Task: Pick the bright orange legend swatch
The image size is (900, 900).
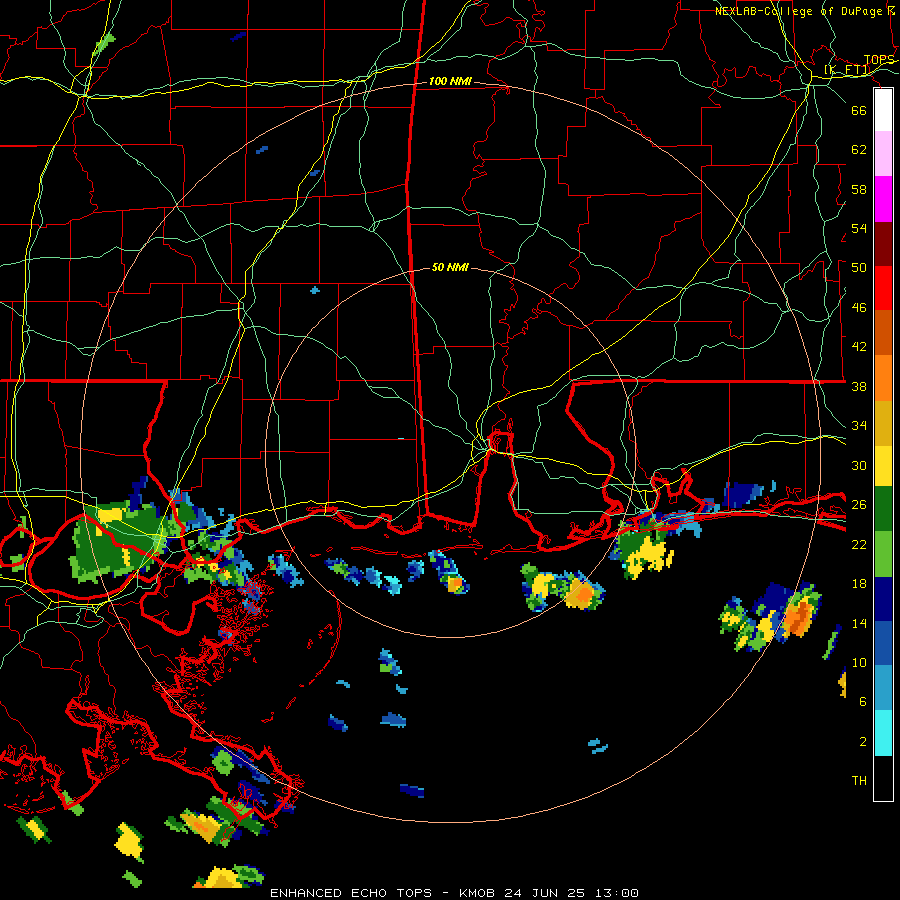Action: pyautogui.click(x=883, y=378)
